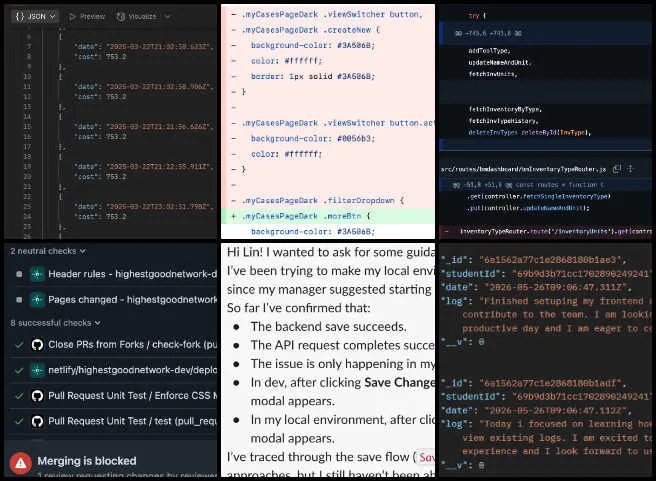The height and width of the screenshot is (481, 656).
Task: Expand the -743,6 +743,6 diff hunk header
Action: 545,33
